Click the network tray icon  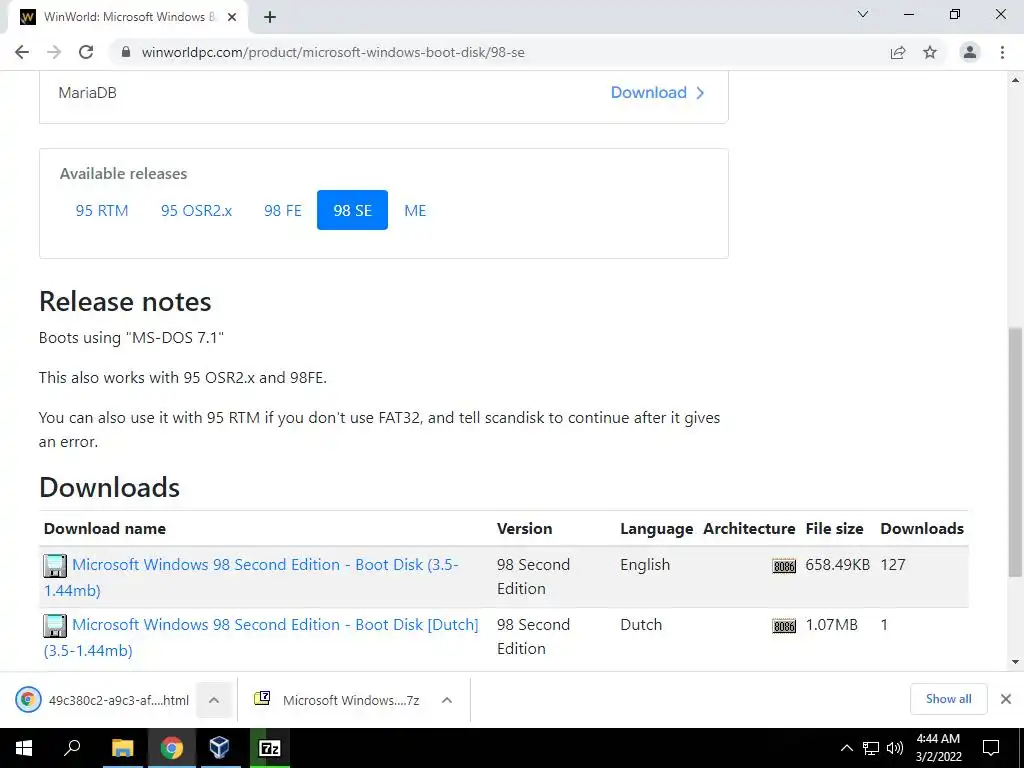(871, 748)
